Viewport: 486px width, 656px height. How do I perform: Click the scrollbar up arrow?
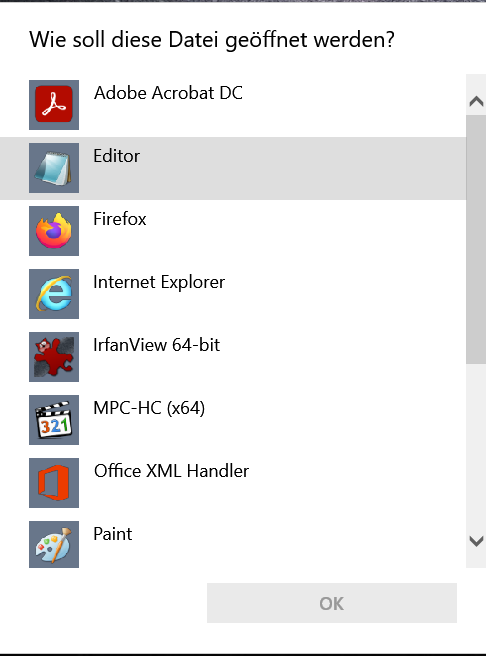tap(476, 101)
